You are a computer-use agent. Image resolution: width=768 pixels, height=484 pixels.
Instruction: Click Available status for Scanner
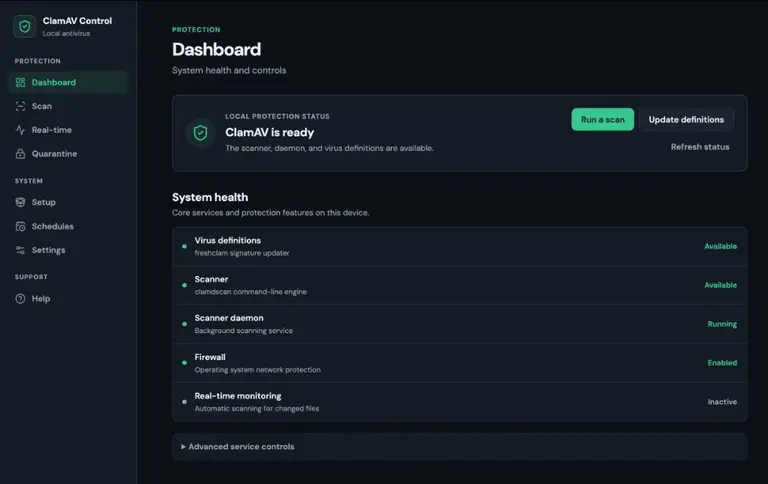720,285
